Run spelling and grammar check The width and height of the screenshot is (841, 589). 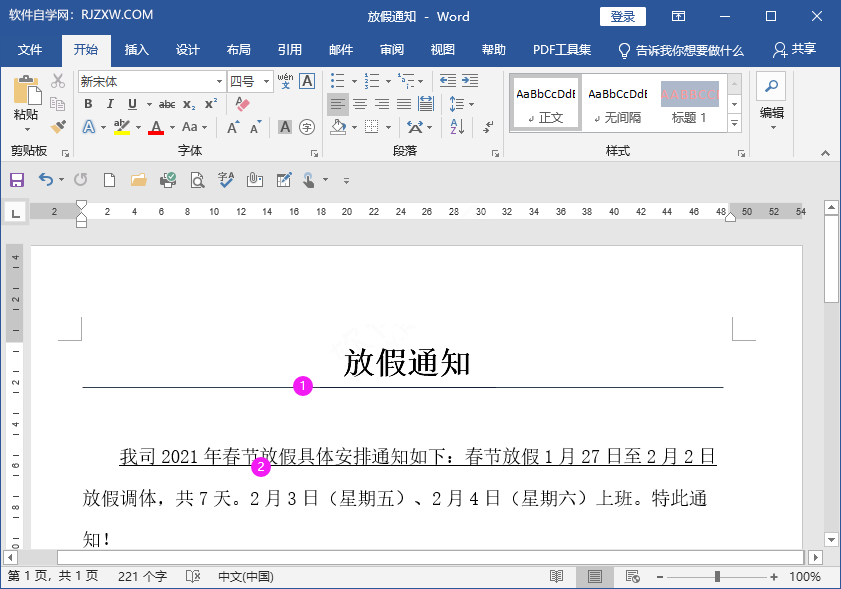[225, 179]
